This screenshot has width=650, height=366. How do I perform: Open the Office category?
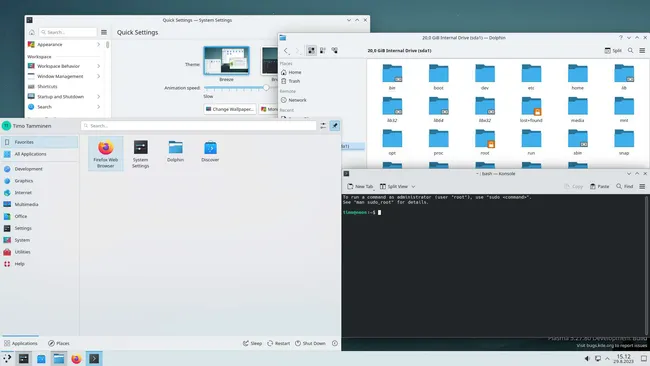[x=39, y=216]
